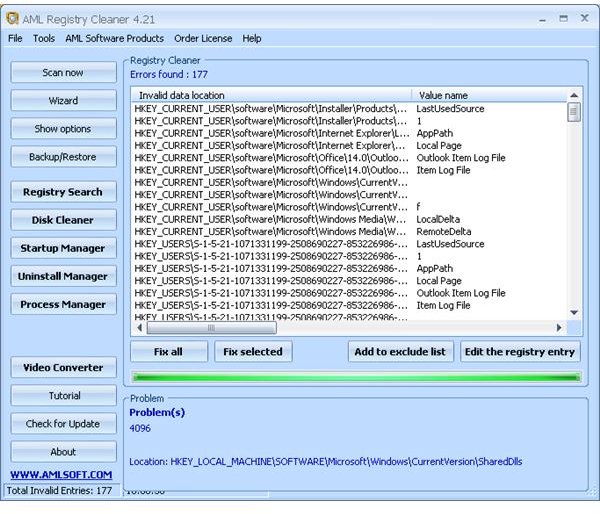Open Uninstall Manager
Image resolution: width=600 pixels, height=514 pixels.
(x=63, y=276)
